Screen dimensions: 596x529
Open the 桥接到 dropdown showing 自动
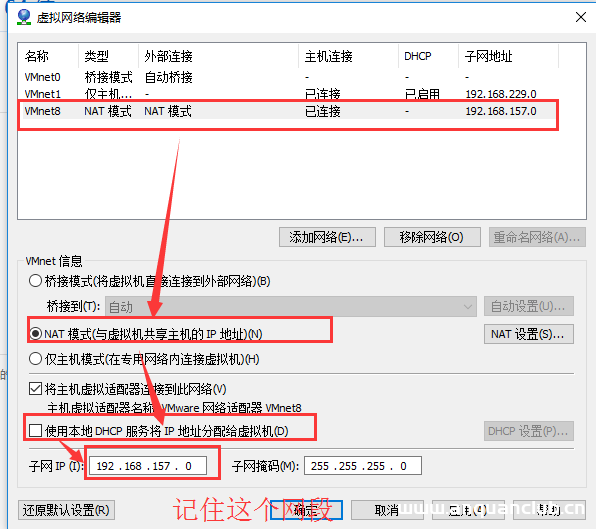pos(291,306)
